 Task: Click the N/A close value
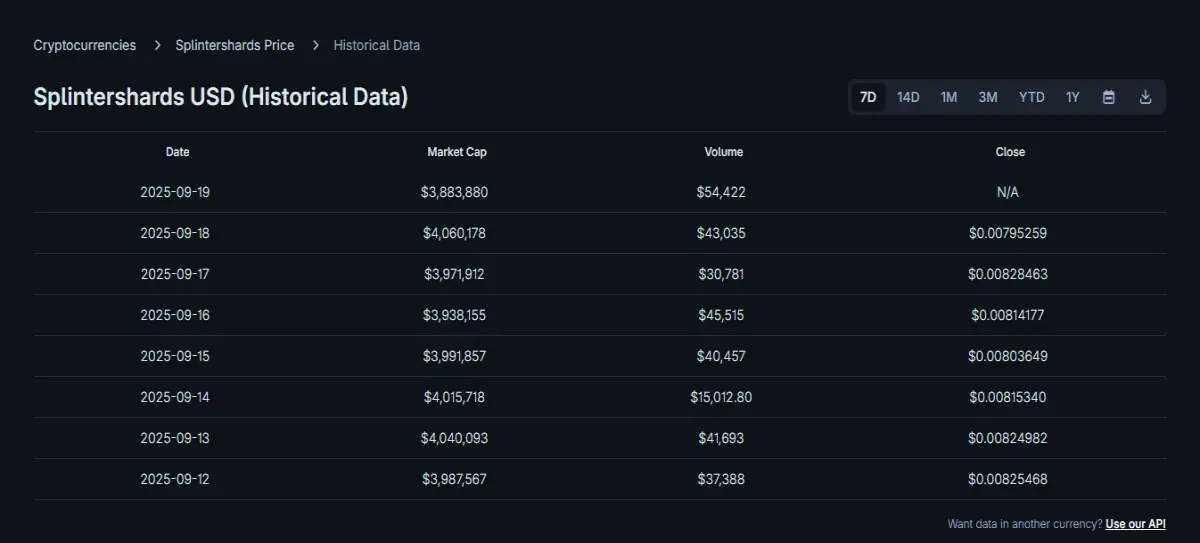(x=1008, y=192)
